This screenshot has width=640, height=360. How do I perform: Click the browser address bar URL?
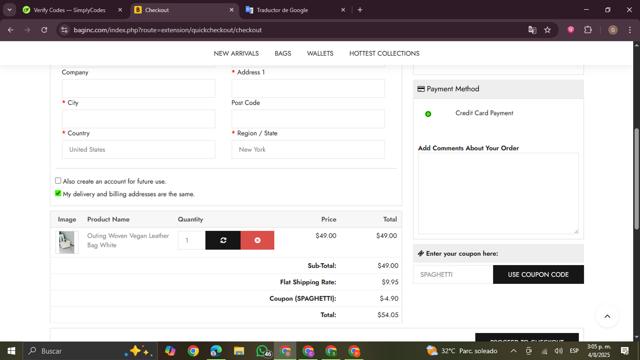167,30
